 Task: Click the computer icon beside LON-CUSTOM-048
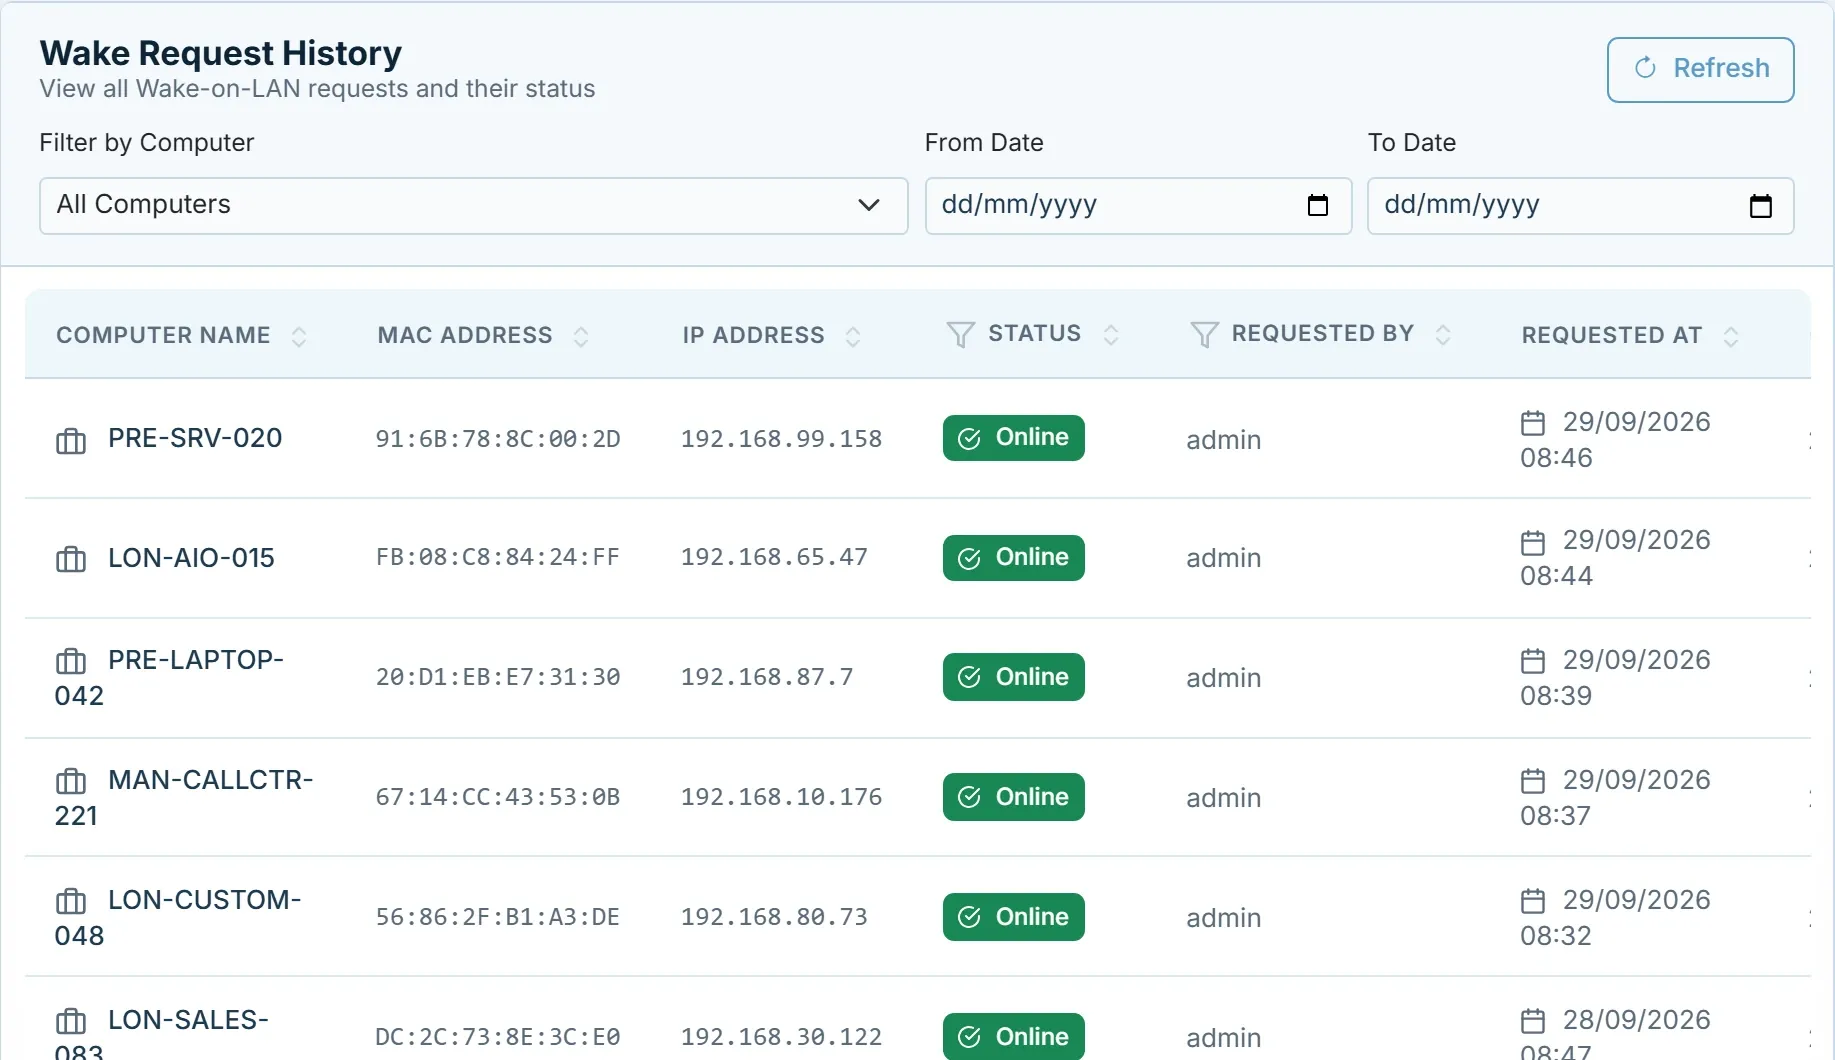point(71,901)
